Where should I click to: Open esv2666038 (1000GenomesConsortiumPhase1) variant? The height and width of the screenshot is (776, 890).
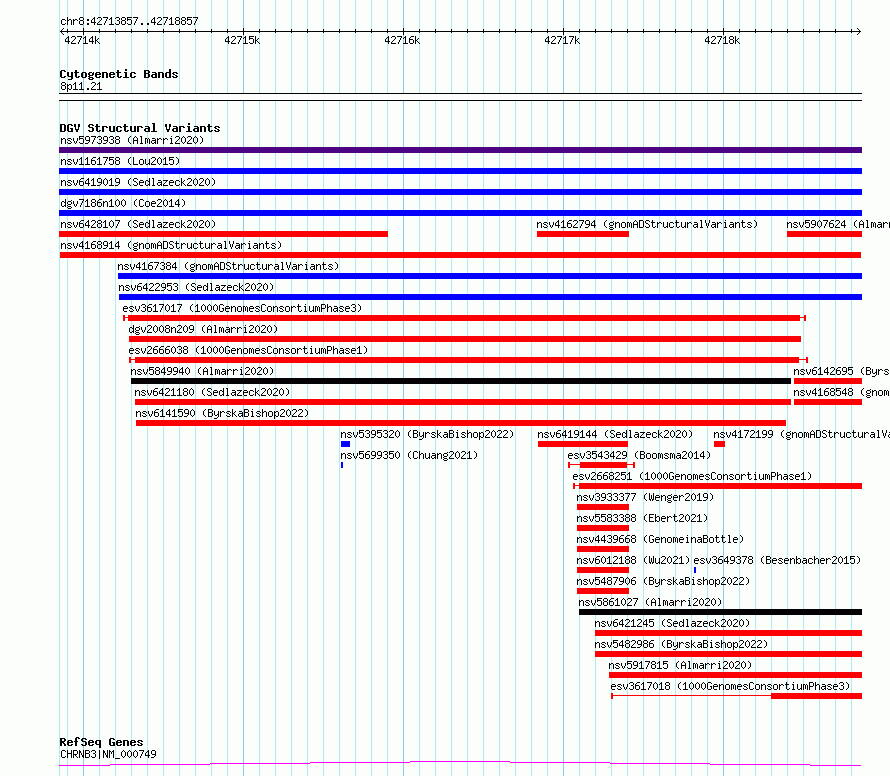click(248, 350)
